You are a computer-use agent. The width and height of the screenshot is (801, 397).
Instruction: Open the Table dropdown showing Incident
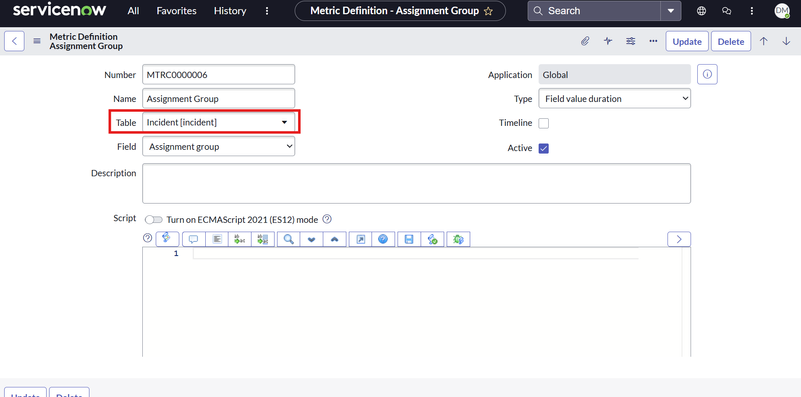[219, 123]
